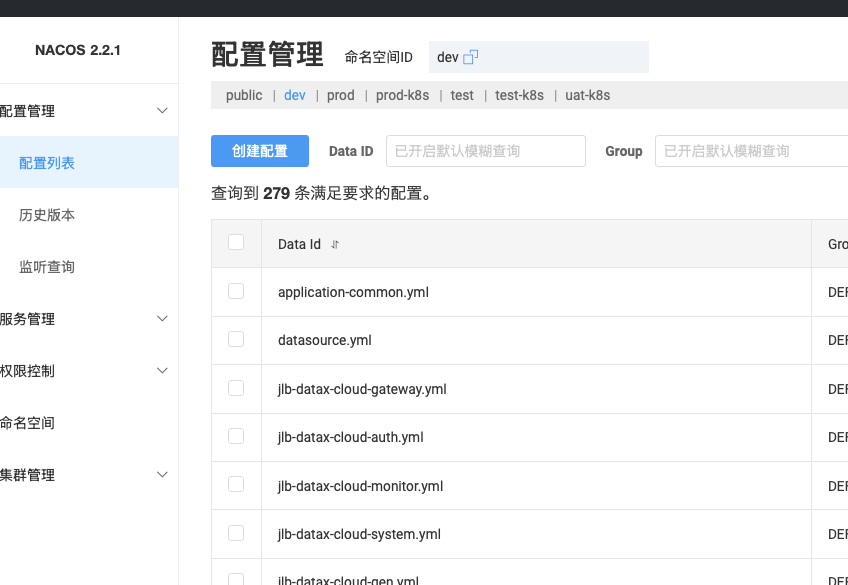This screenshot has height=585, width=848.
Task: Go to 命名空间 page
Action: tap(28, 423)
